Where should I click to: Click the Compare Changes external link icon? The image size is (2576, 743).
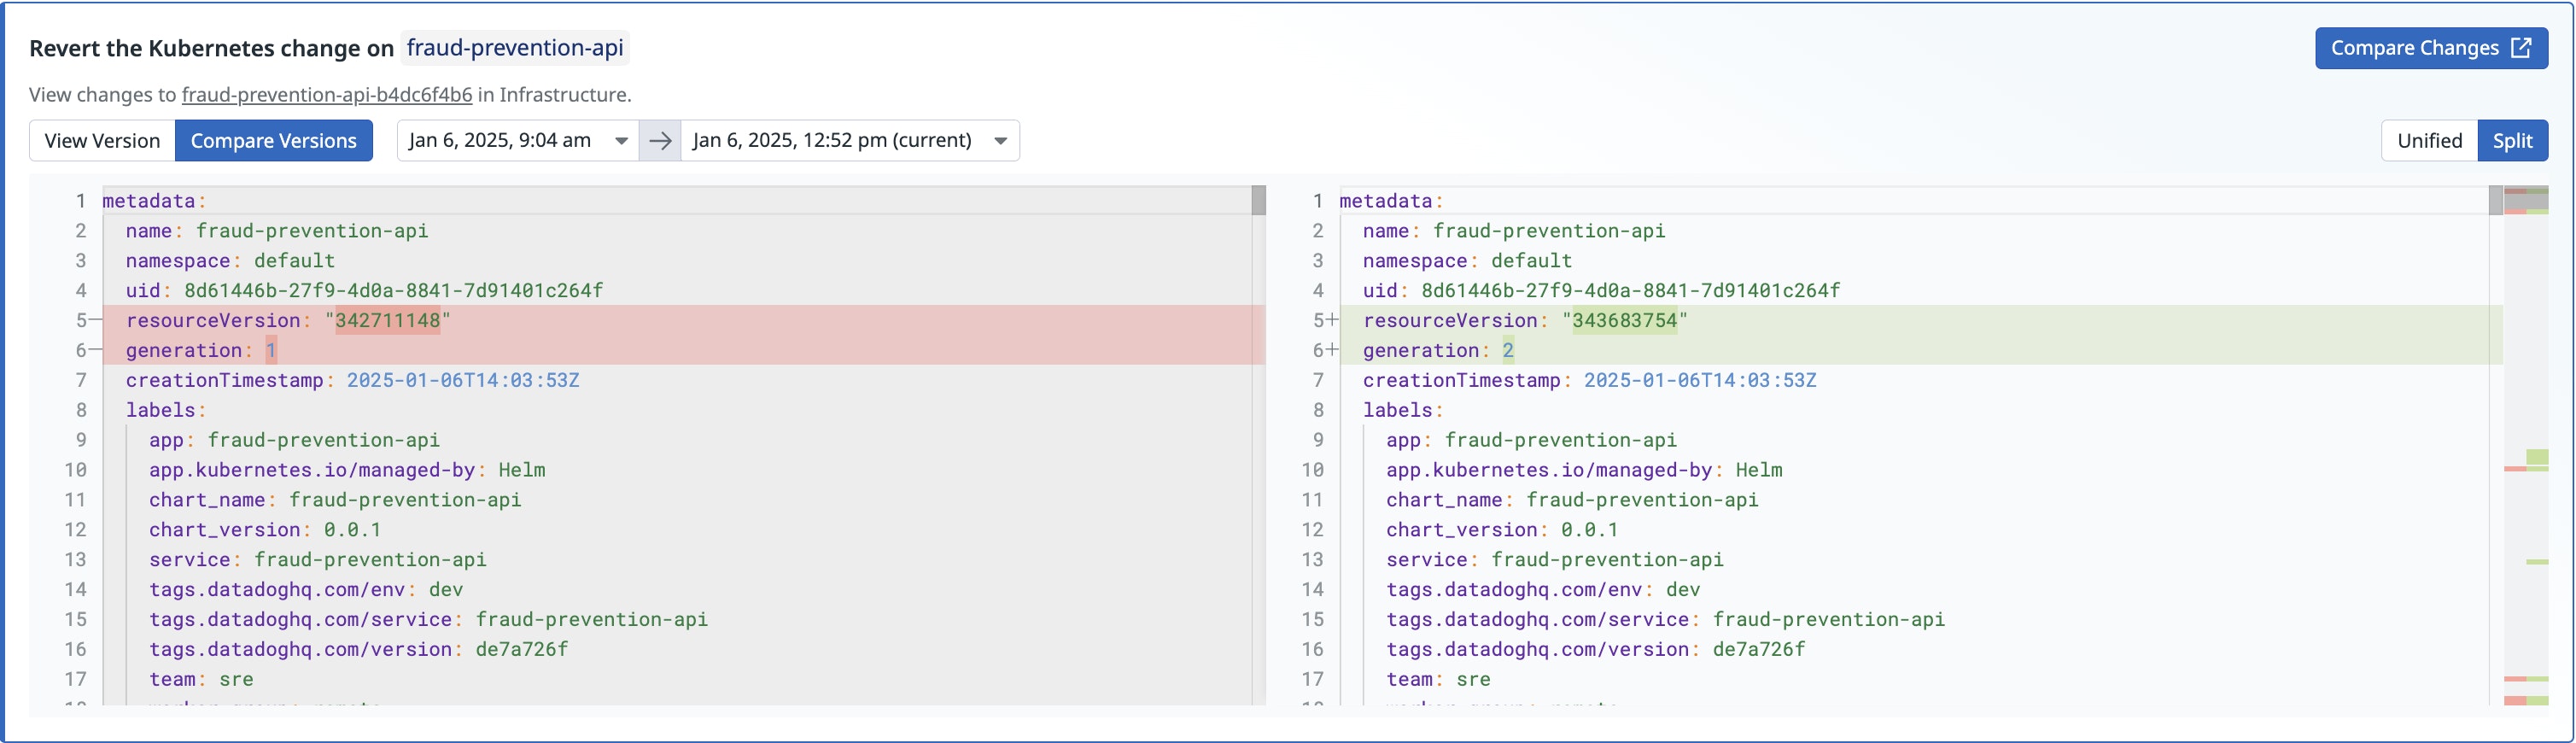tap(2521, 48)
